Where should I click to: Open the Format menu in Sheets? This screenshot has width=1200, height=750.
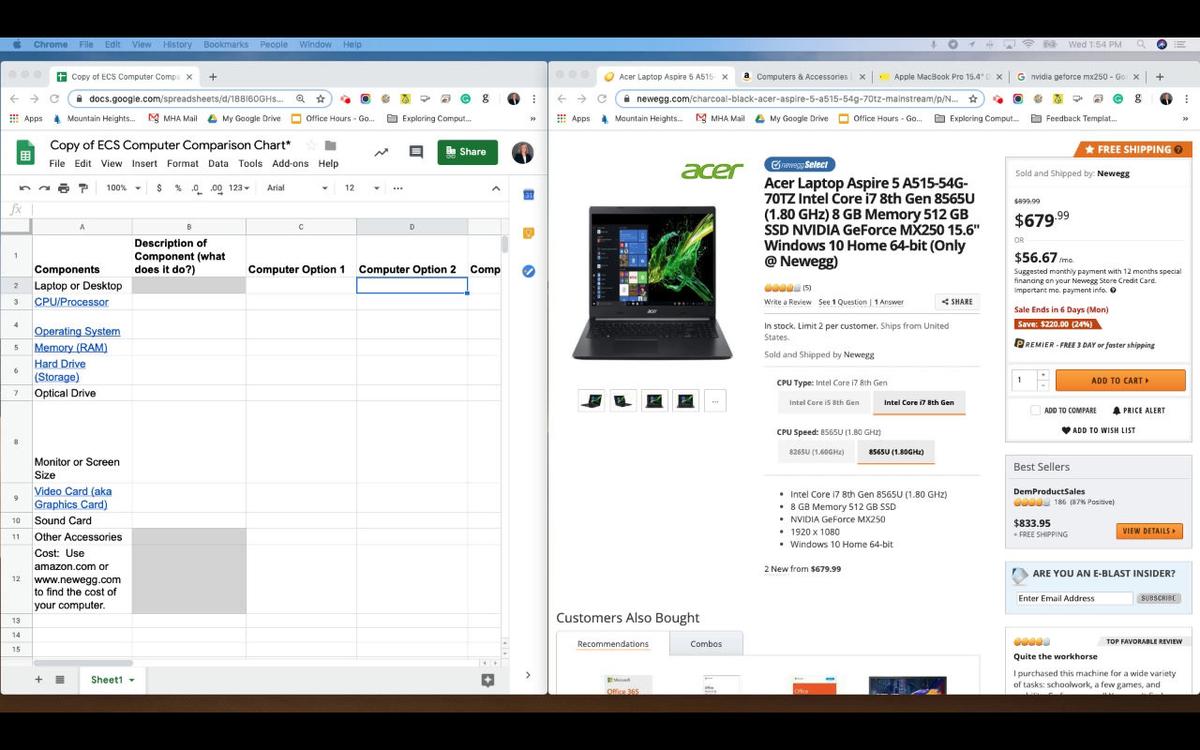[x=182, y=164]
